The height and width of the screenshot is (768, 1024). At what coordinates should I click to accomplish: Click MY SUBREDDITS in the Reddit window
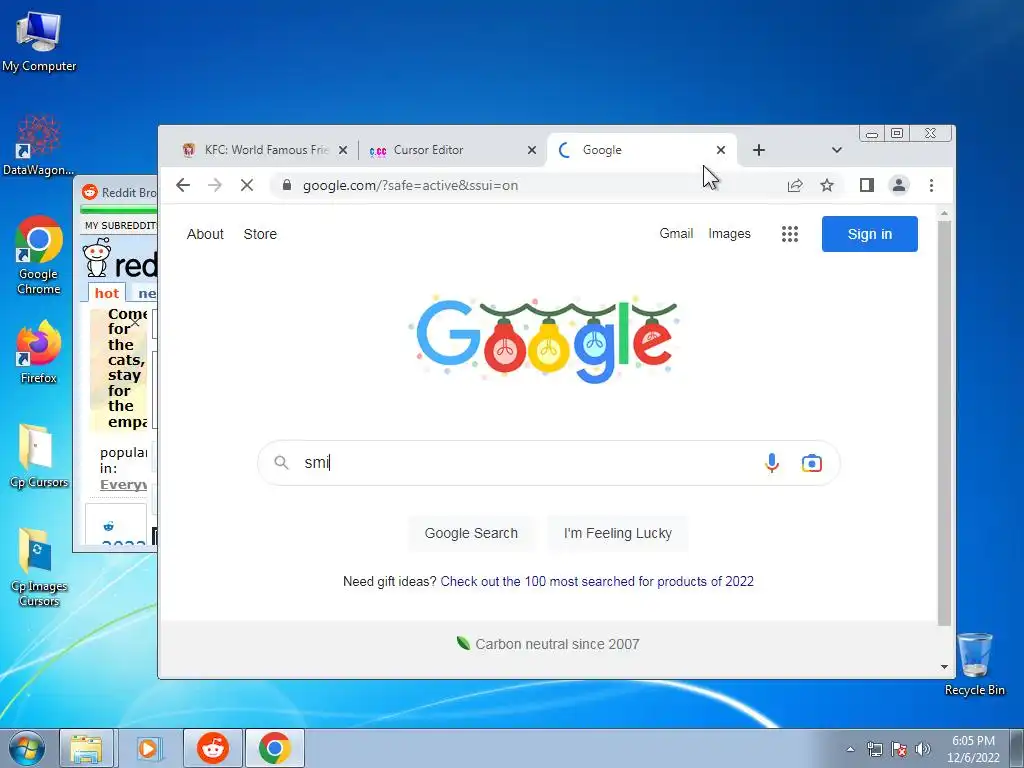coord(120,225)
